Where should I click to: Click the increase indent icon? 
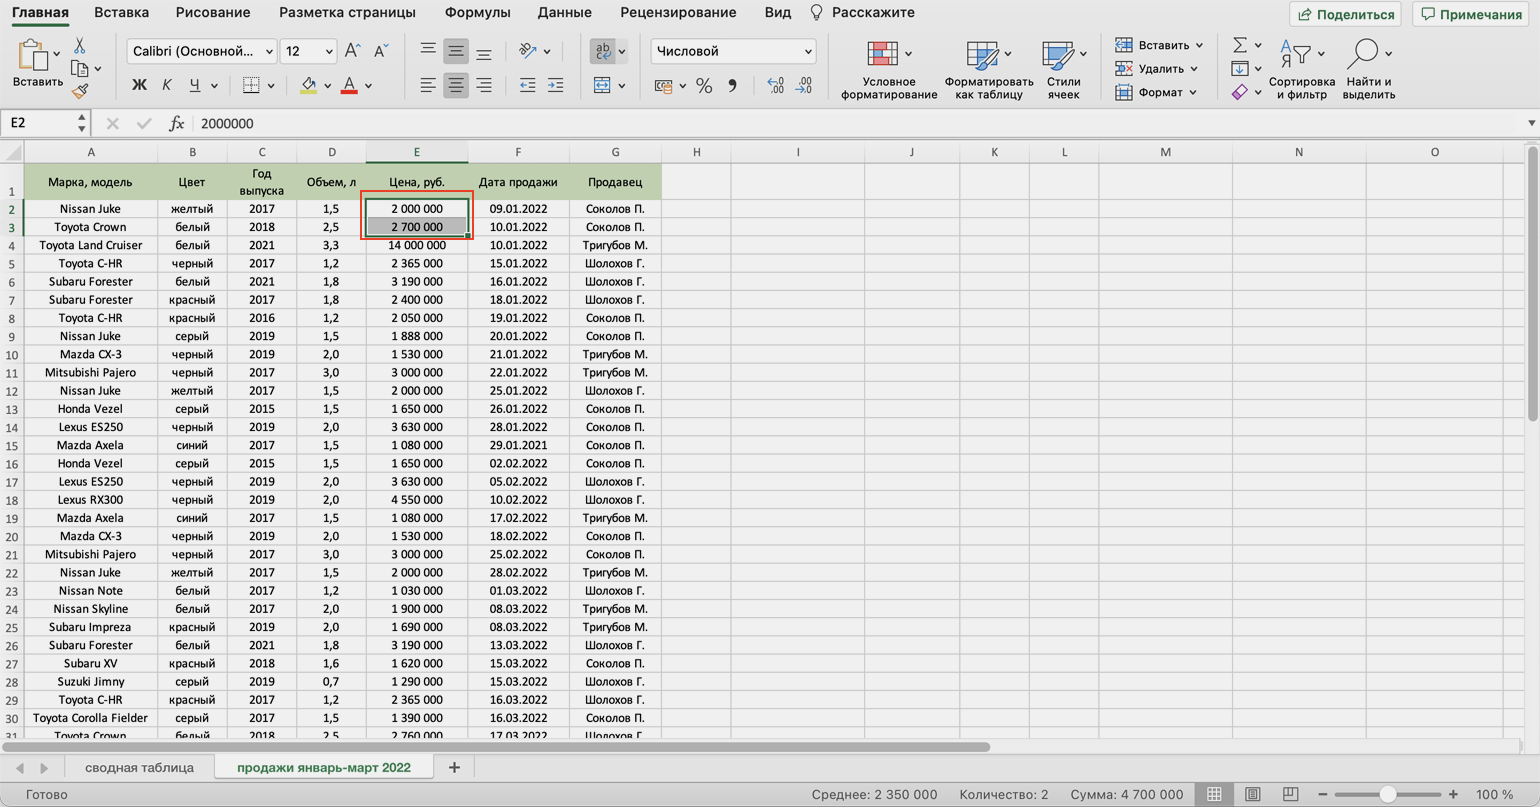pyautogui.click(x=555, y=86)
